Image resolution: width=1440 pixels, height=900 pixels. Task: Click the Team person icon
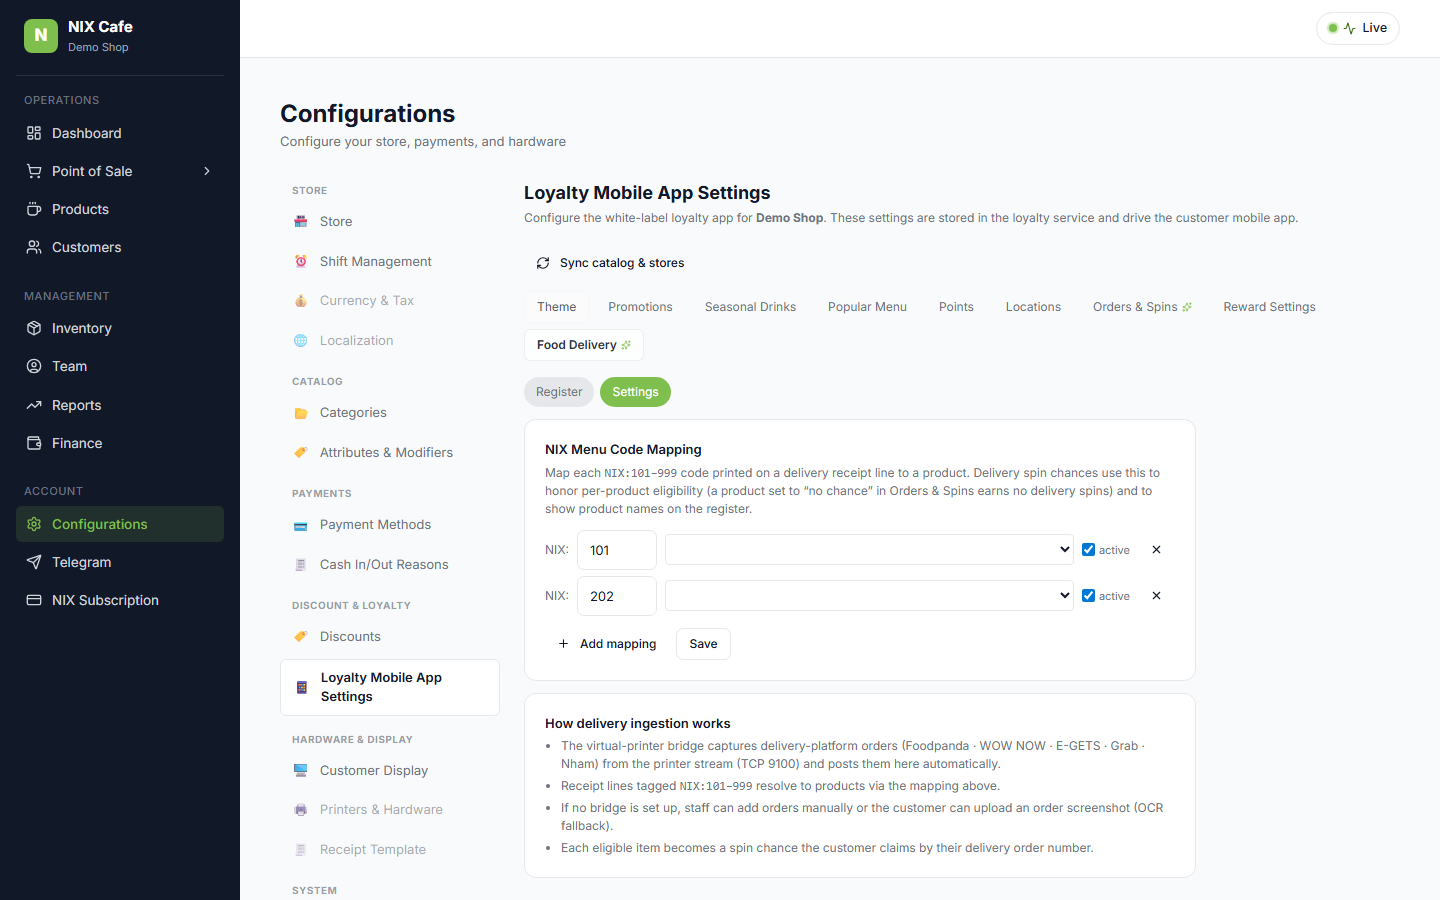point(34,366)
